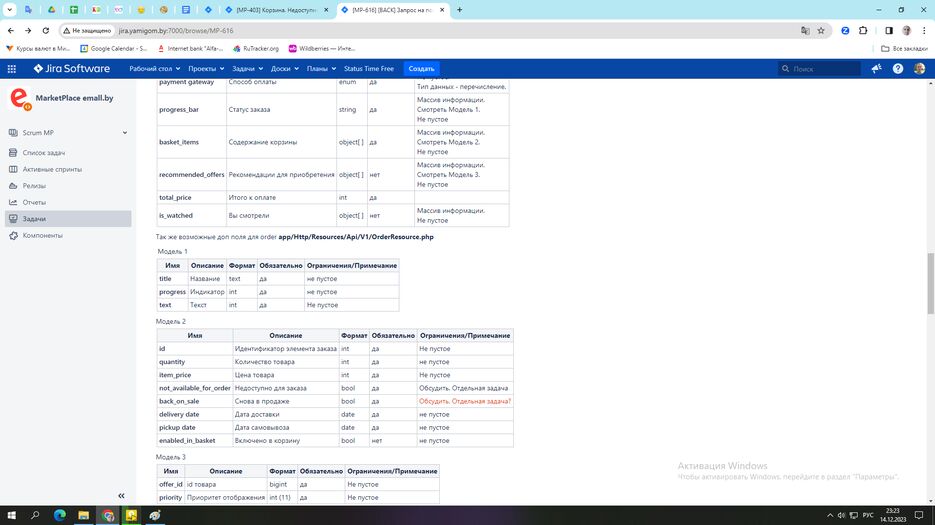Click the Создать button

tap(421, 69)
